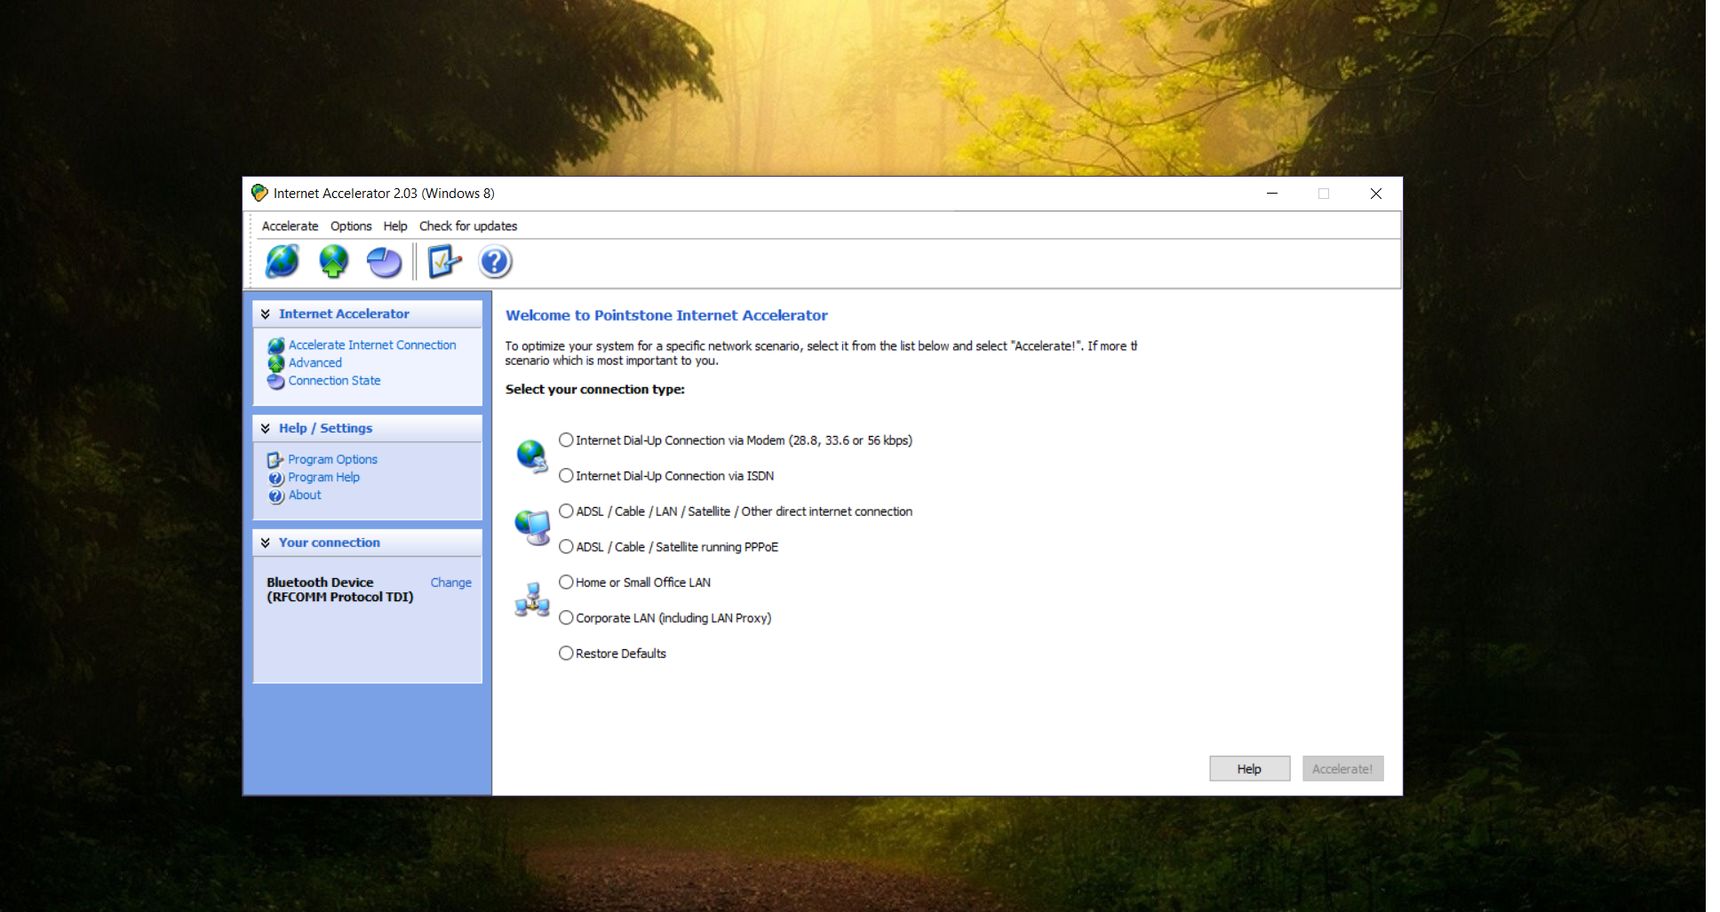Click the icon beside About link

click(276, 496)
